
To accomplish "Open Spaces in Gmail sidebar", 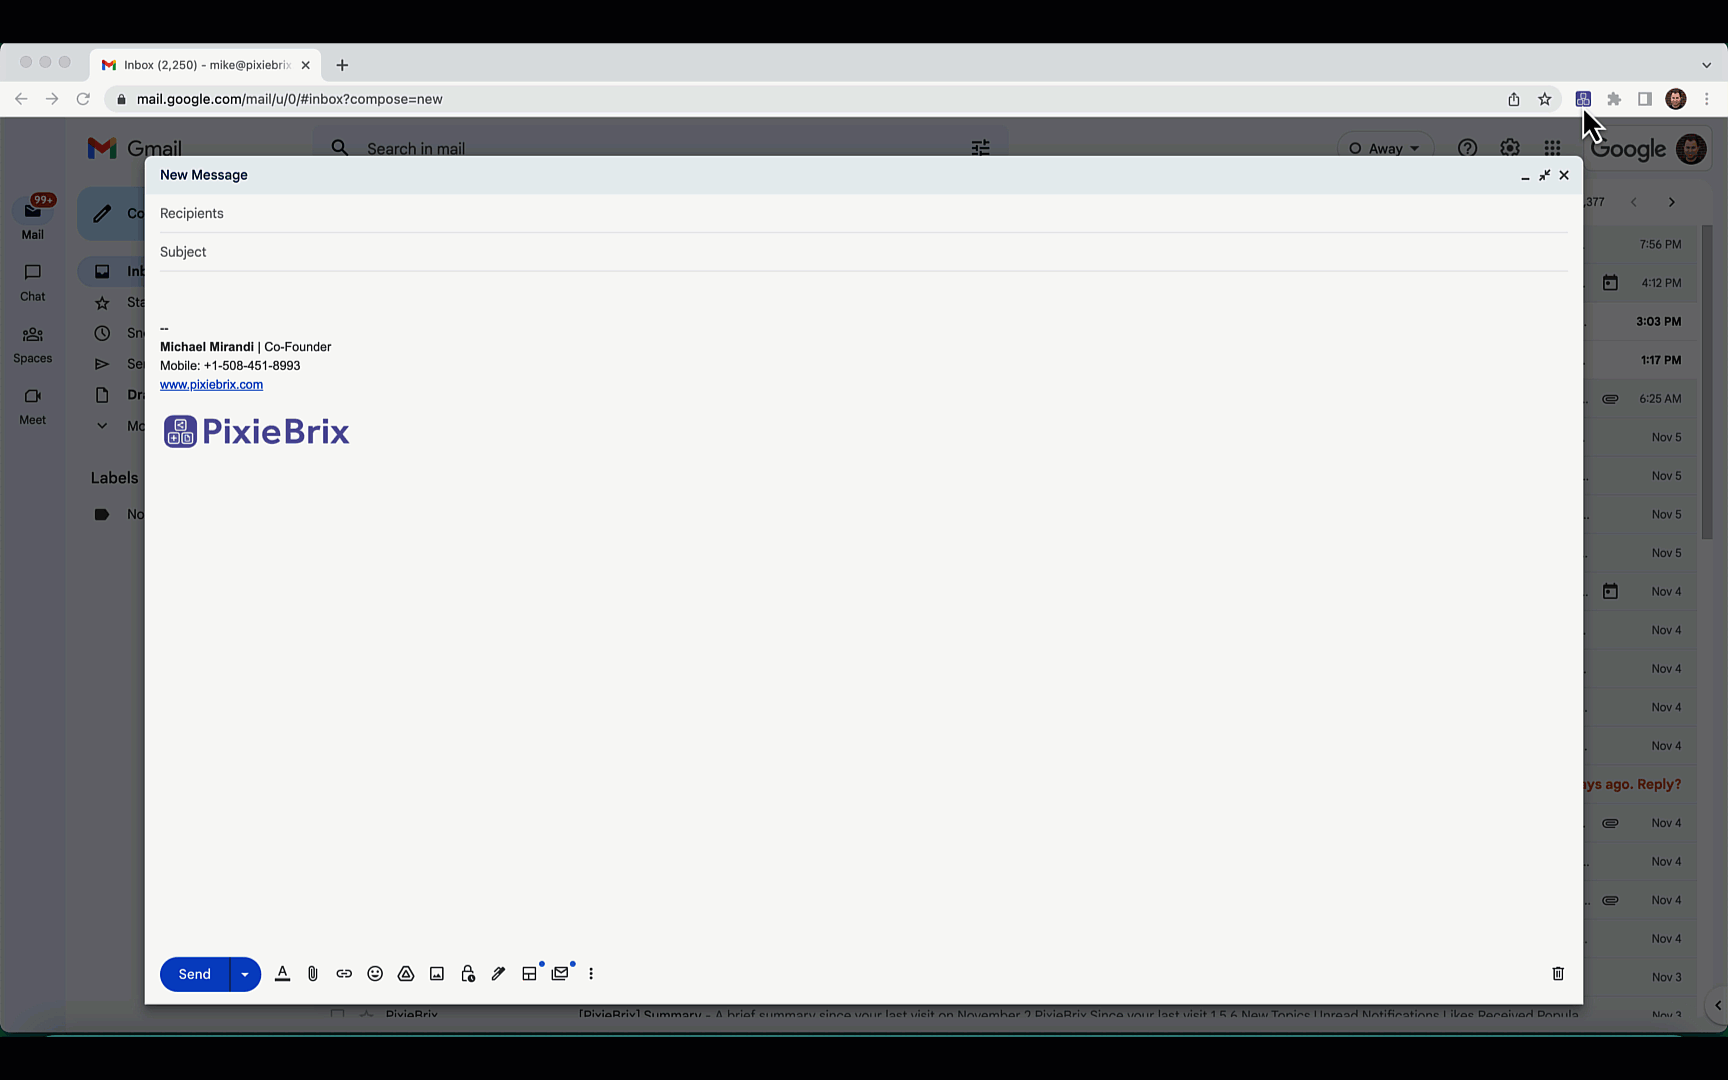I will tap(33, 344).
